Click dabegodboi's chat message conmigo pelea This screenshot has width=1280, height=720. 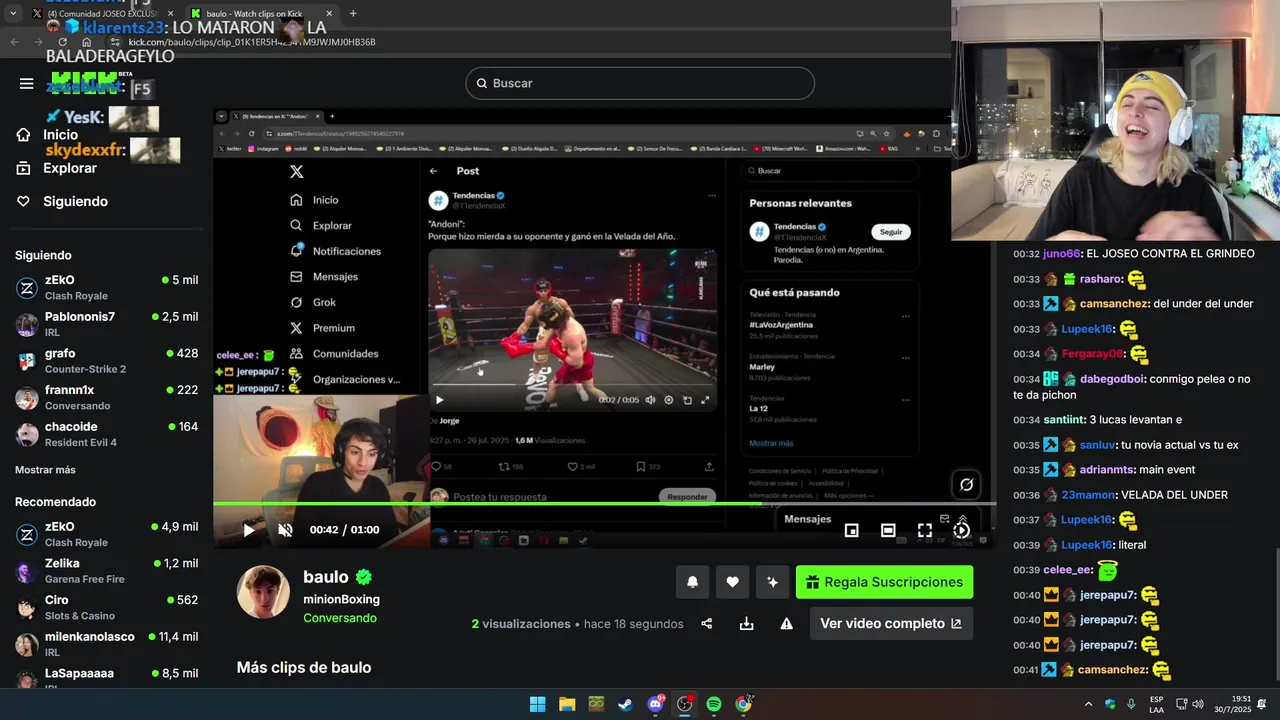(1132, 387)
